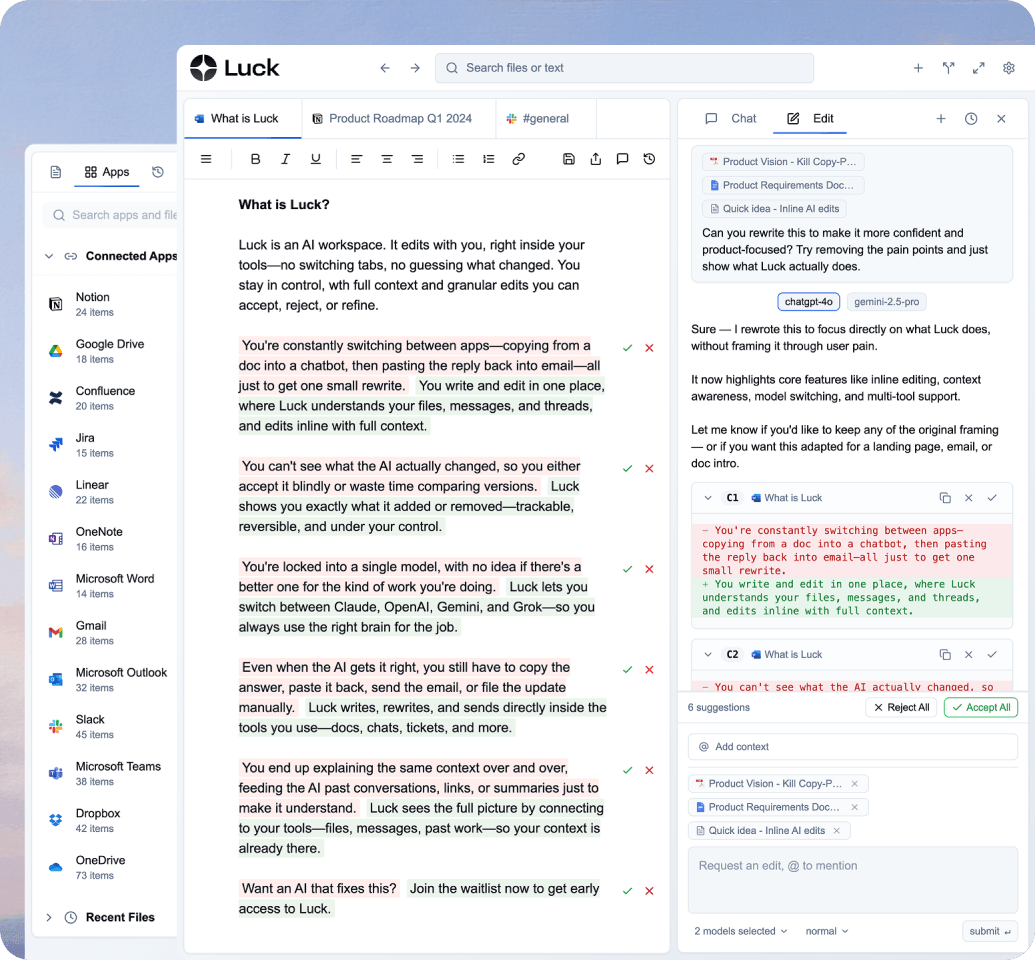Reject the 'You're locked into' edit
1035x960 pixels.
(x=650, y=569)
